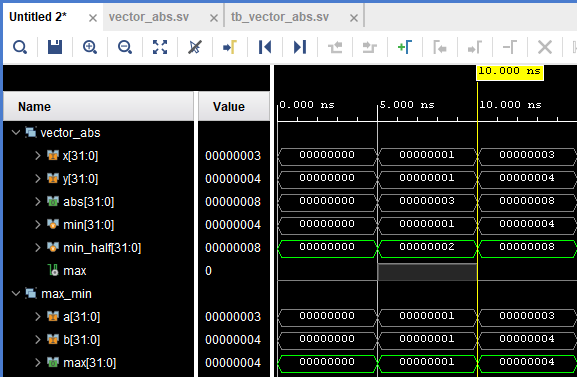Save the waveform configuration

[55, 47]
